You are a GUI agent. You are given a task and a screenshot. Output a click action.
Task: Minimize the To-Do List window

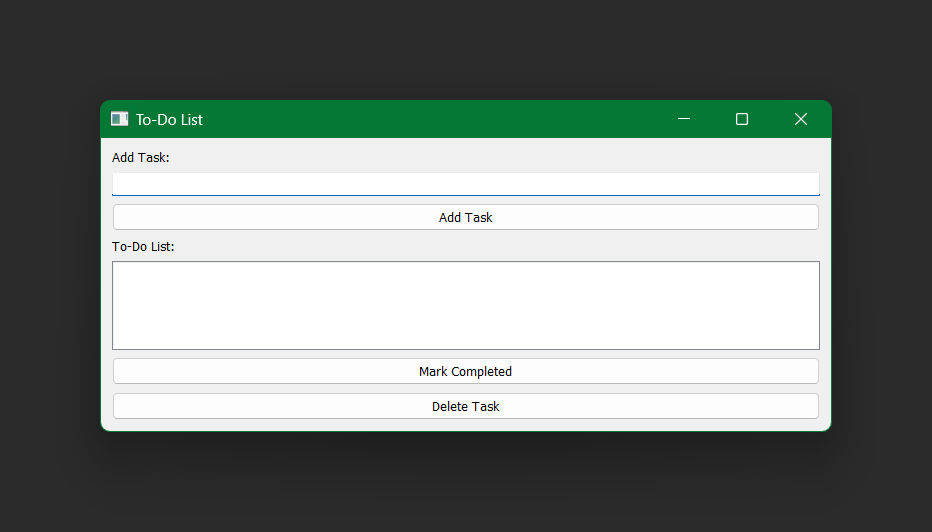click(x=684, y=119)
